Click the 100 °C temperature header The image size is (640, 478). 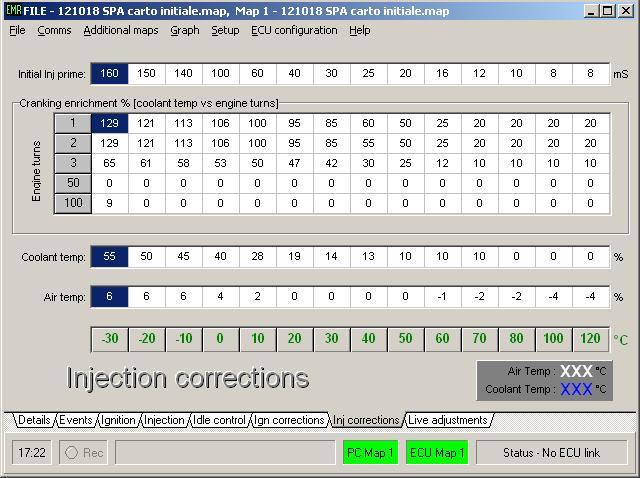[553, 339]
